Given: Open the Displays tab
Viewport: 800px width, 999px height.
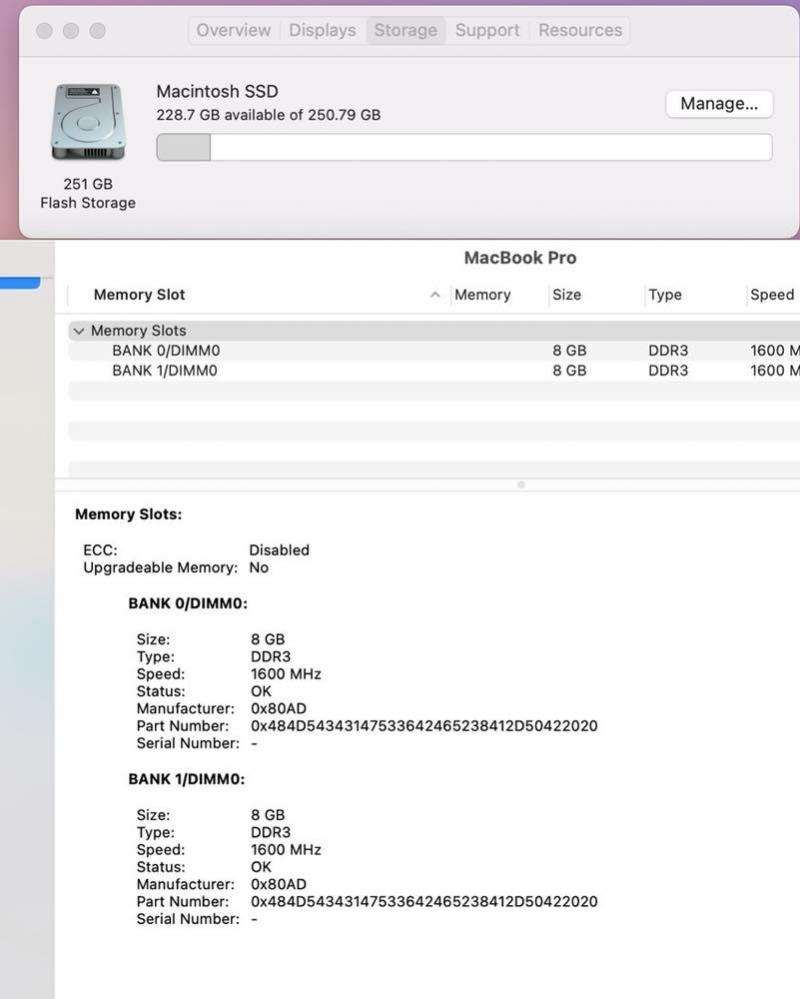Looking at the screenshot, I should pos(322,30).
